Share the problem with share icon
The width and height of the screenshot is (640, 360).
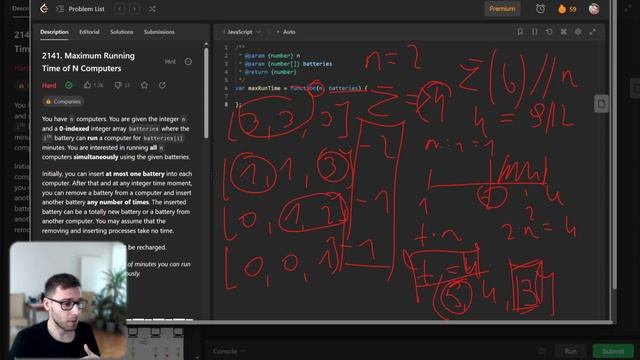[x=162, y=85]
